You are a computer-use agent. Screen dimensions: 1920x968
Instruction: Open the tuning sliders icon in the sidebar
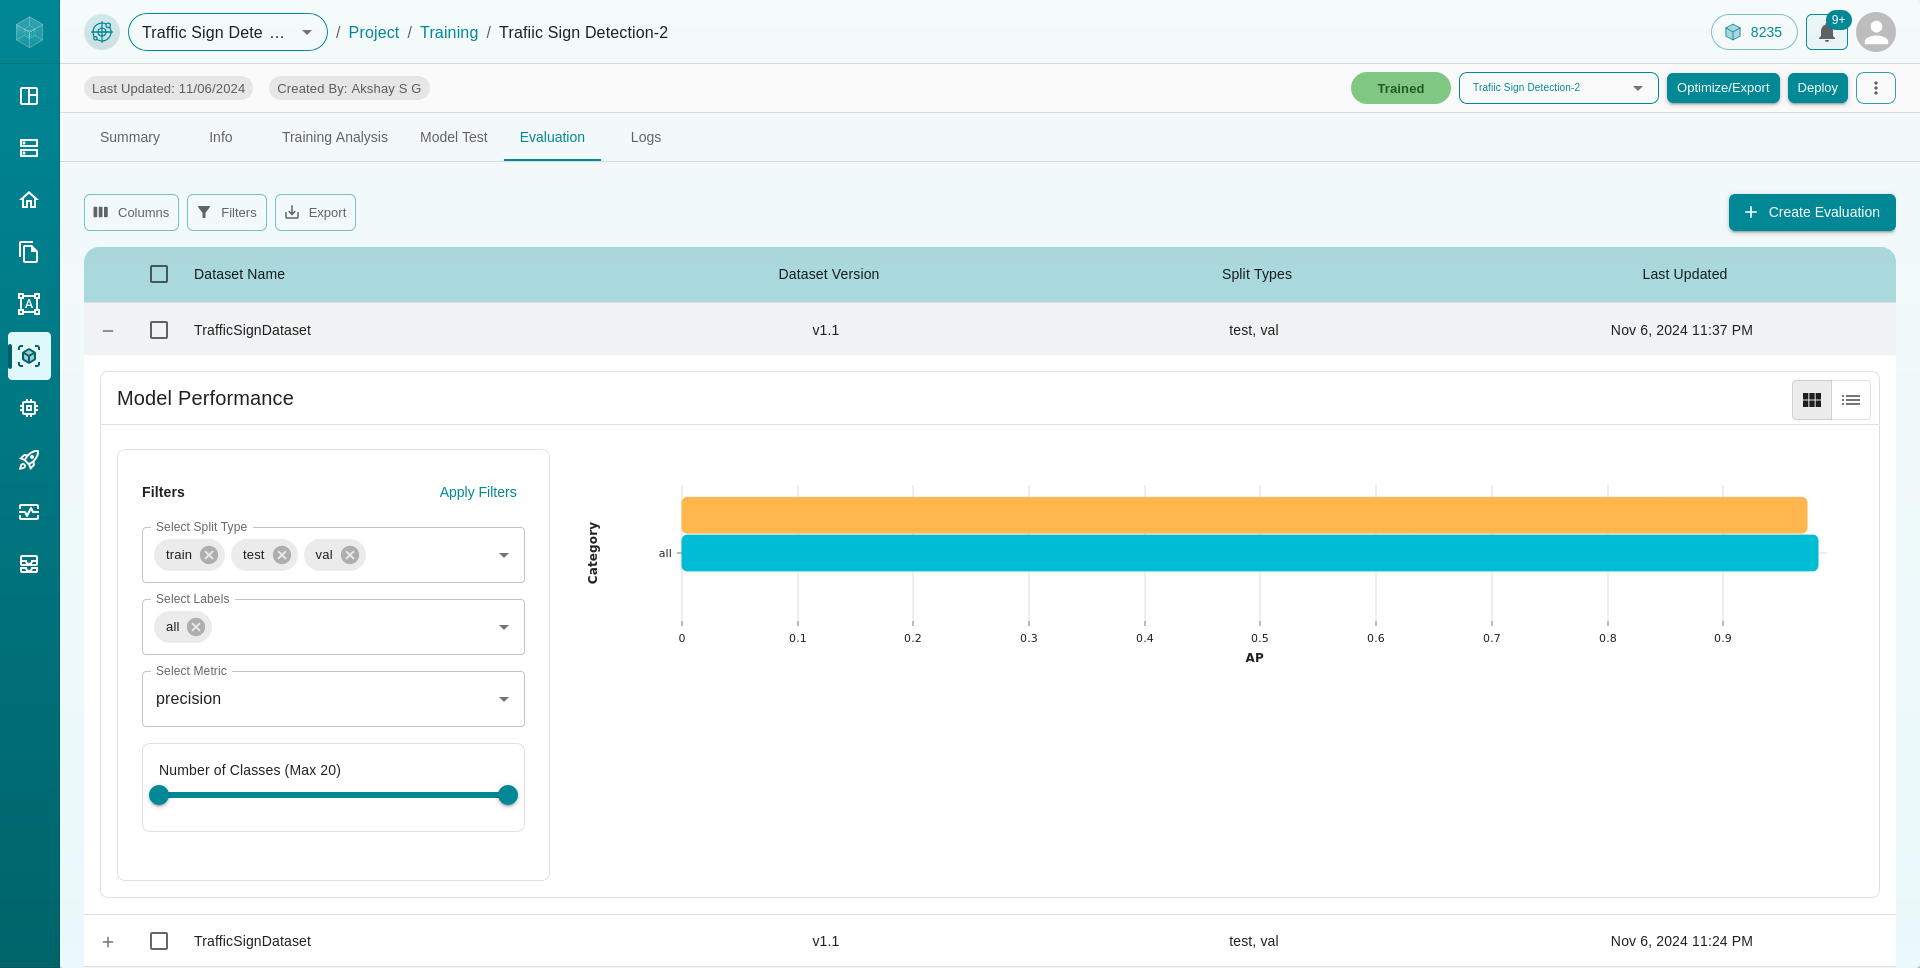(x=29, y=512)
